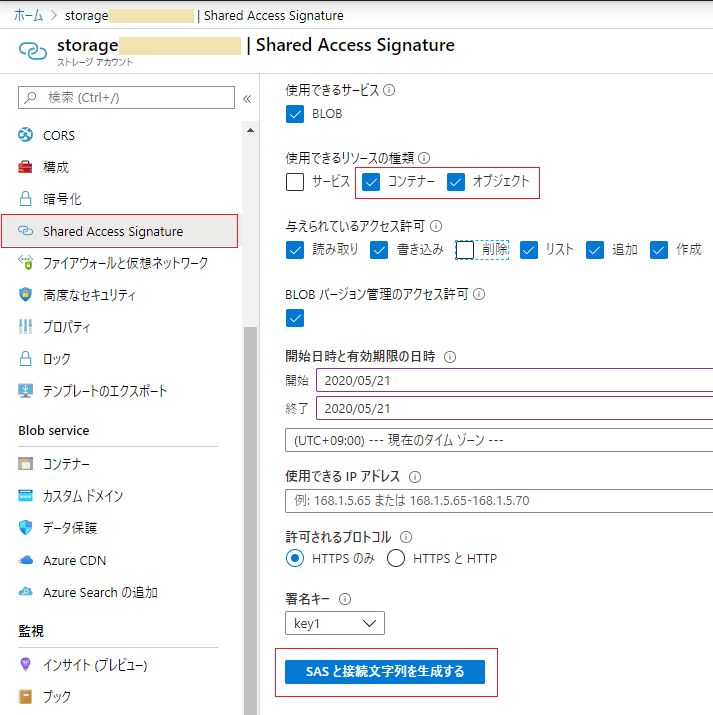Click the CORS globe icon
The image size is (713, 715).
coord(26,135)
